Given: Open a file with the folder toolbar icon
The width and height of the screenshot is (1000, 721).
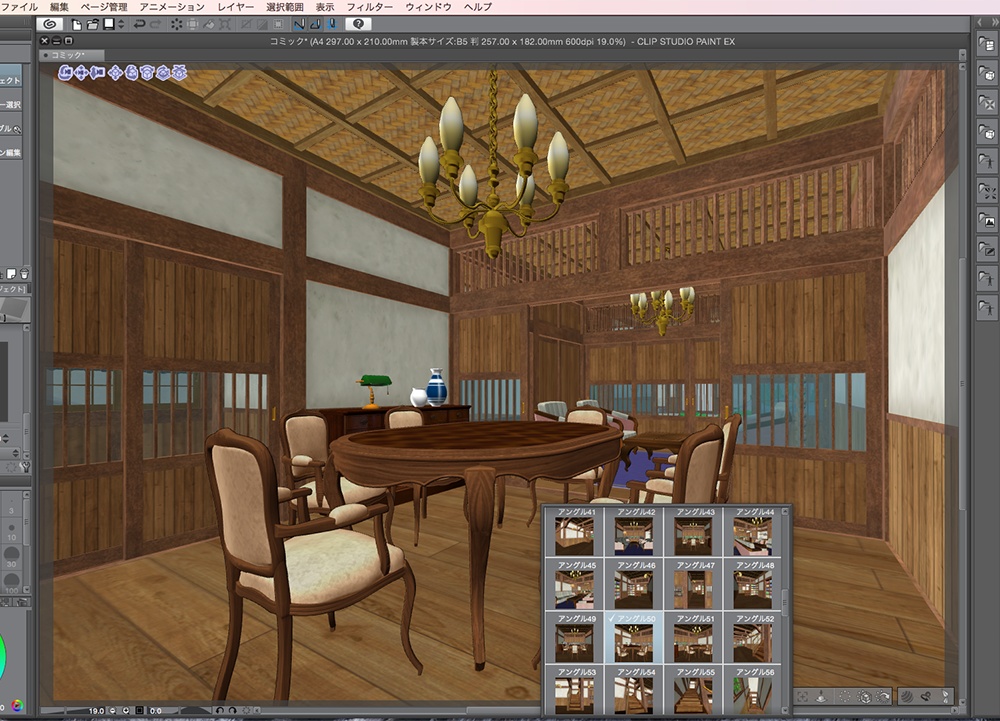Looking at the screenshot, I should coord(91,25).
